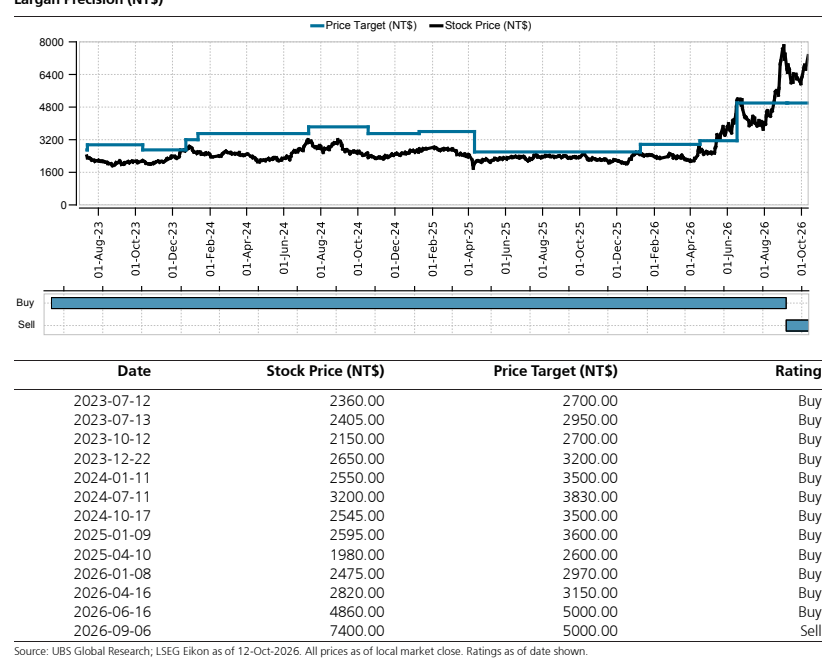This screenshot has width=836, height=672.
Task: Select the date cell 2026-09-06
Action: (x=112, y=631)
